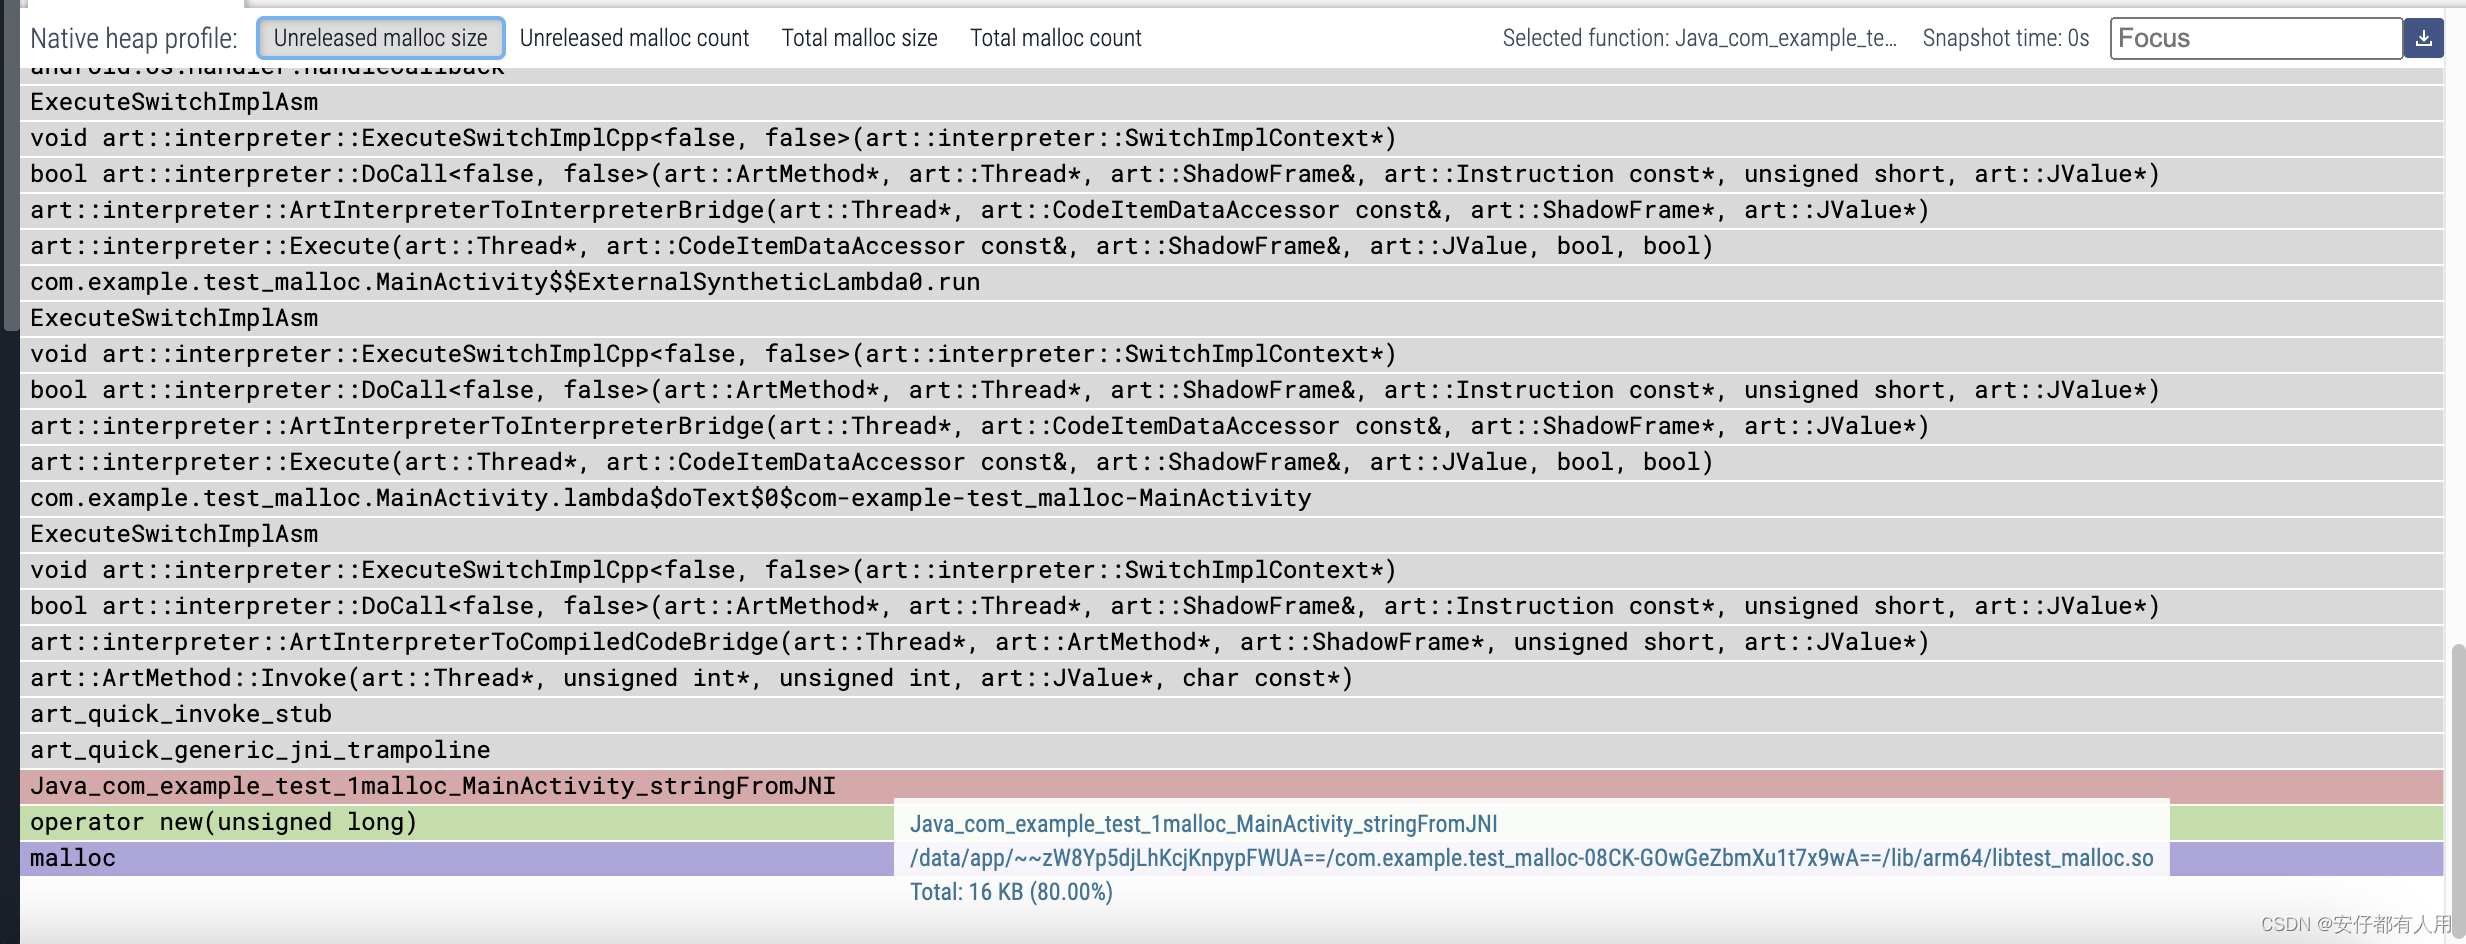Download the heap profile with the download icon
This screenshot has height=944, width=2466.
[x=2423, y=38]
